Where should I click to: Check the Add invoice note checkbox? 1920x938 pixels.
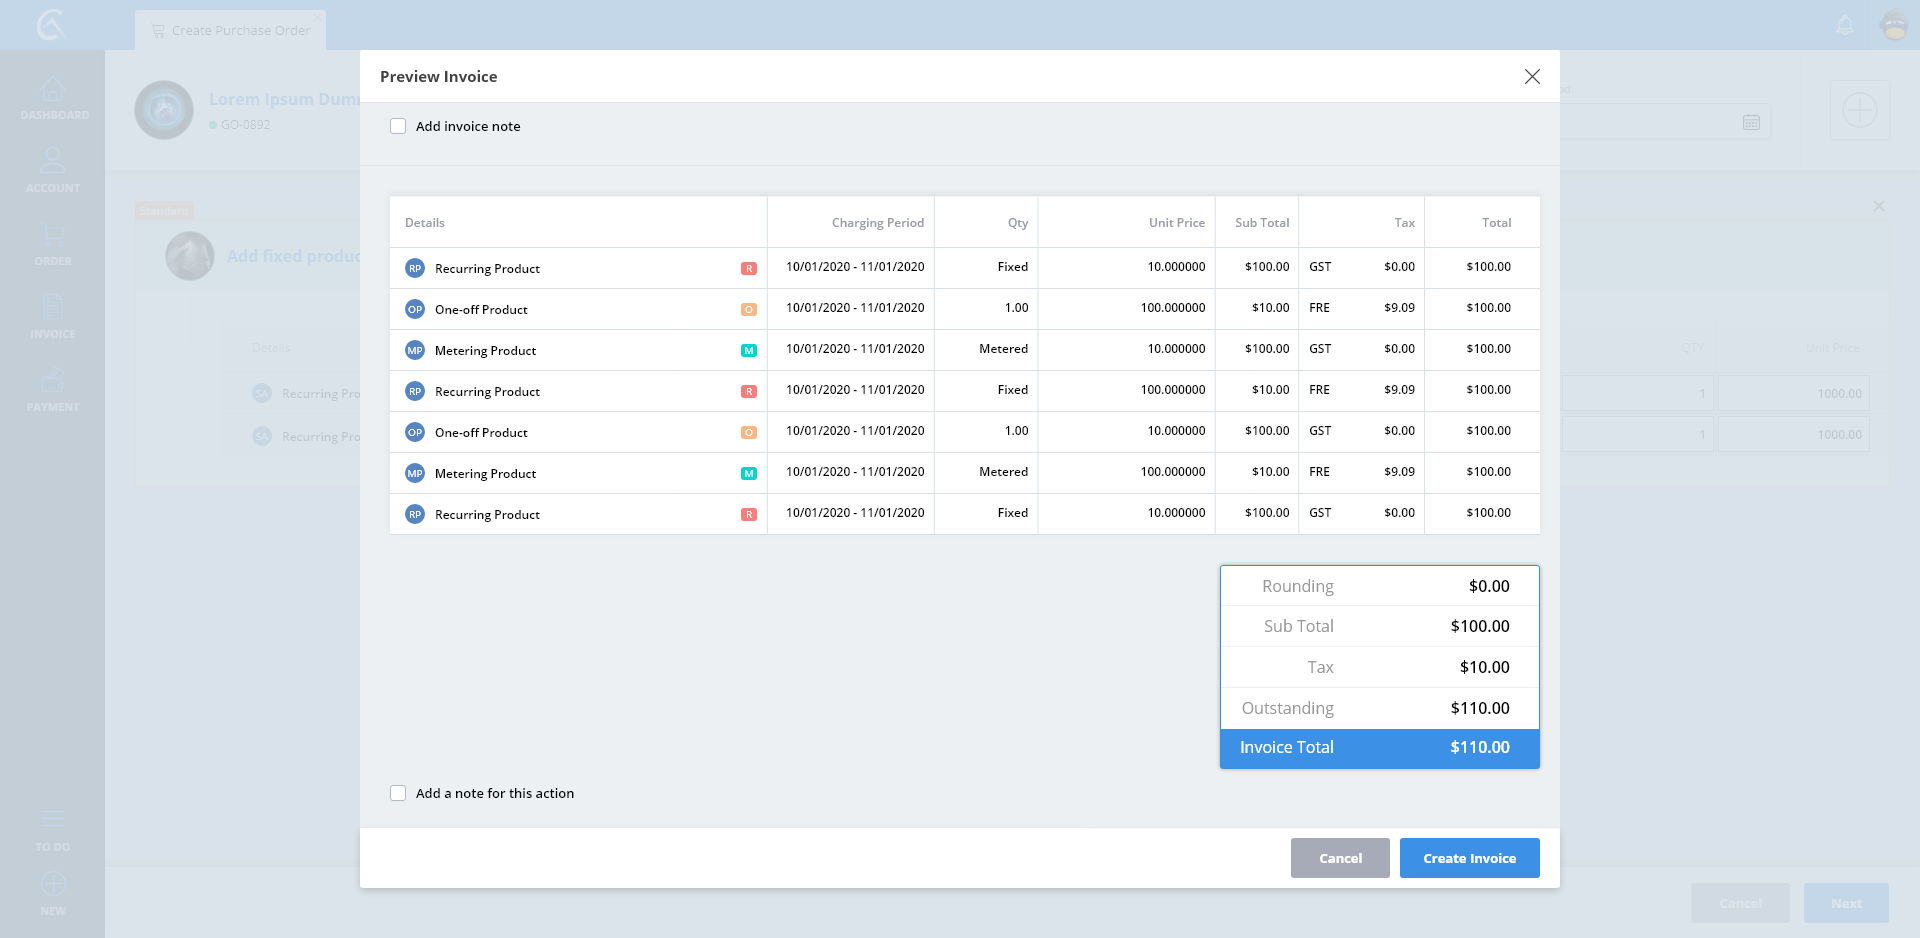398,126
